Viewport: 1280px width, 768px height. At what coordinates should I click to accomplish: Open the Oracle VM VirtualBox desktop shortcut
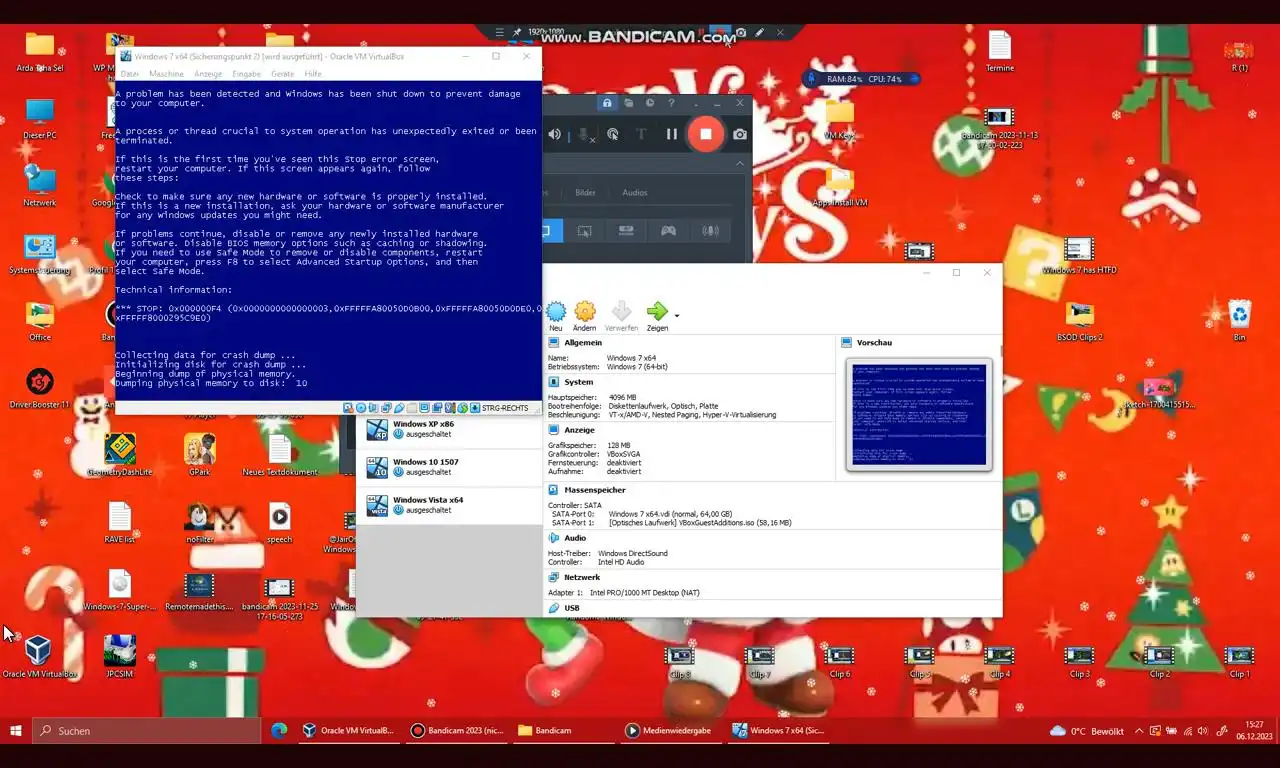pos(40,658)
